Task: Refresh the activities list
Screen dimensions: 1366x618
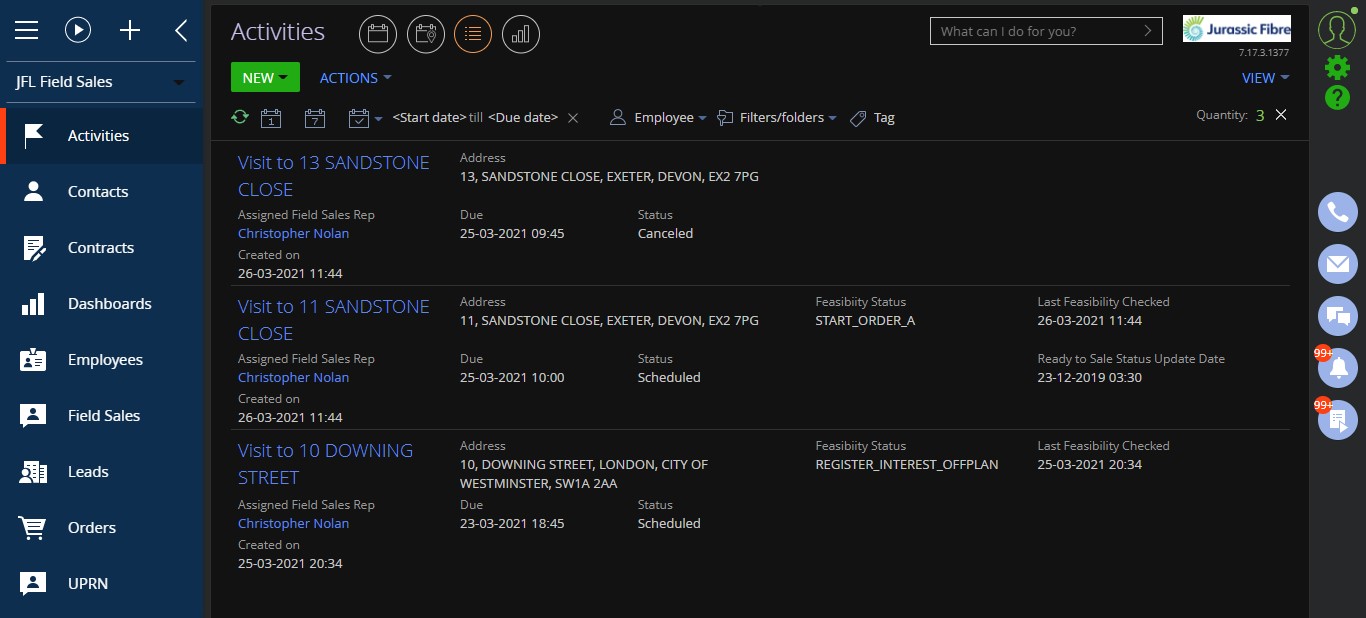Action: (240, 117)
